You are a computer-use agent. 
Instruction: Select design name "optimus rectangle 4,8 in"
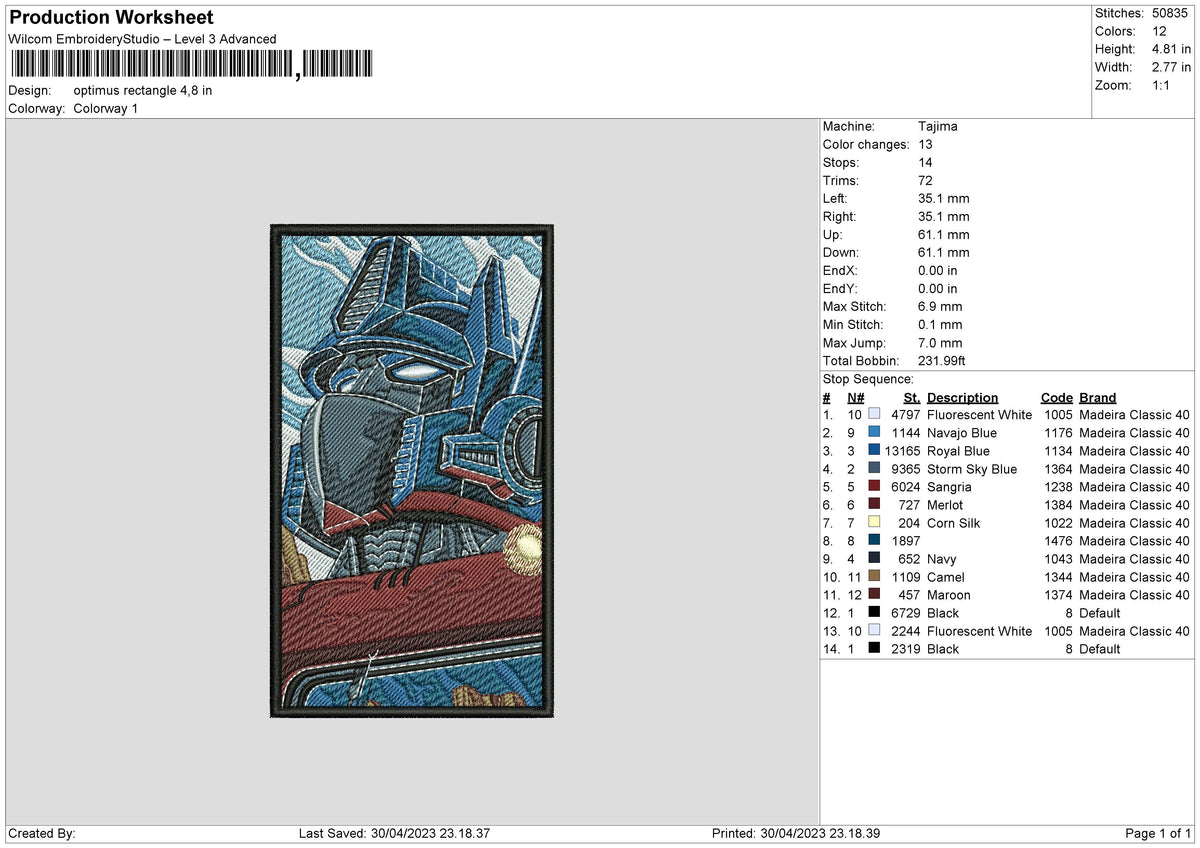pyautogui.click(x=143, y=90)
